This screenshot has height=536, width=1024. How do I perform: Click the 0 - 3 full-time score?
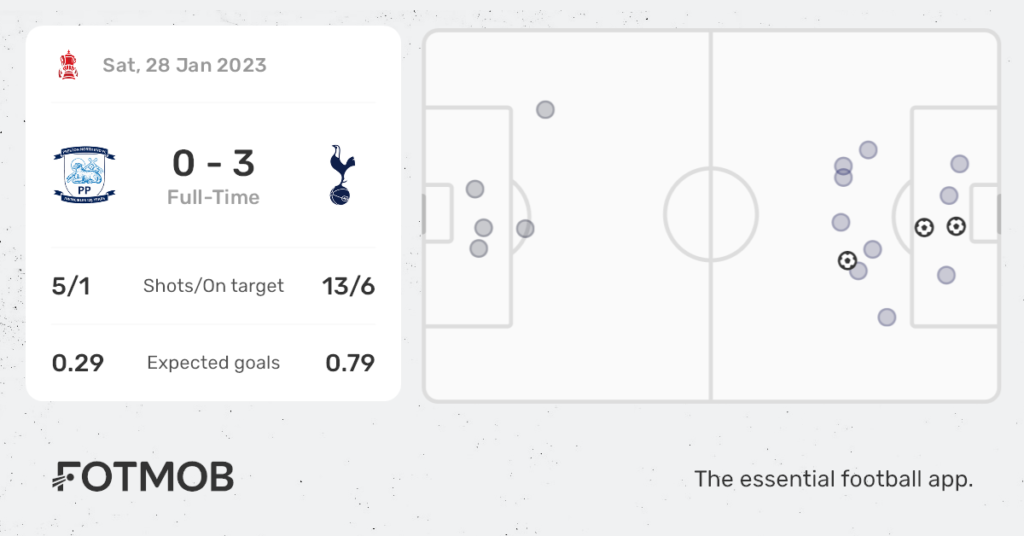pyautogui.click(x=214, y=163)
